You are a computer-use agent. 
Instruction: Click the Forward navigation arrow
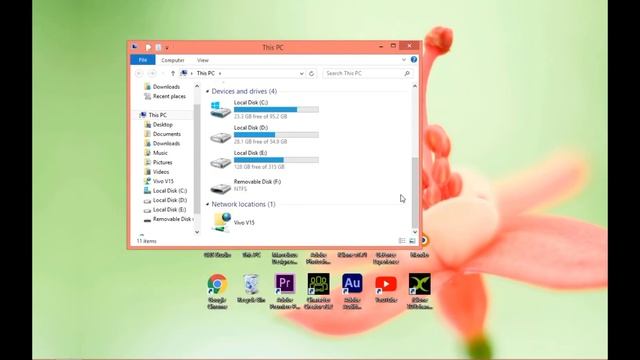point(152,73)
